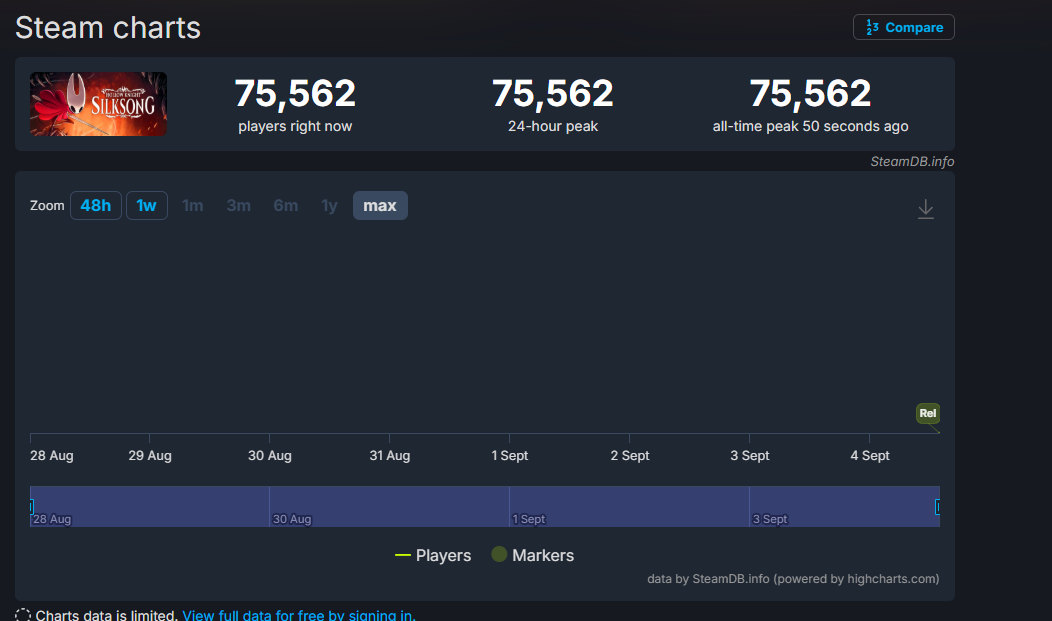Click the Rel release marker on chart
The height and width of the screenshot is (621, 1052).
click(928, 413)
